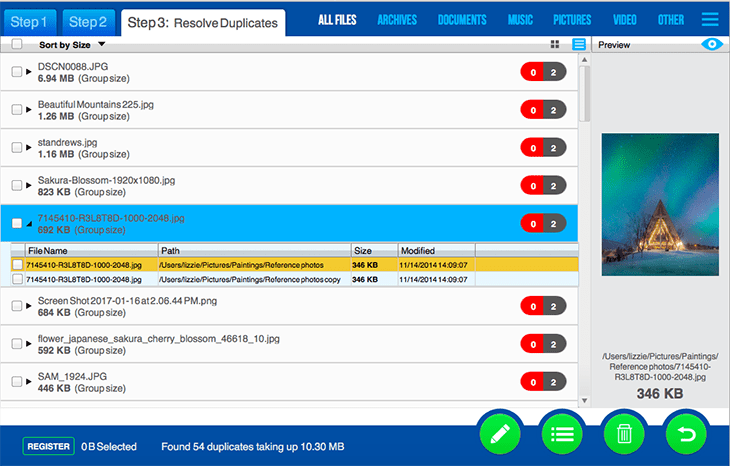This screenshot has height=466, width=730.
Task: Show ALL FILES category
Action: tap(338, 20)
